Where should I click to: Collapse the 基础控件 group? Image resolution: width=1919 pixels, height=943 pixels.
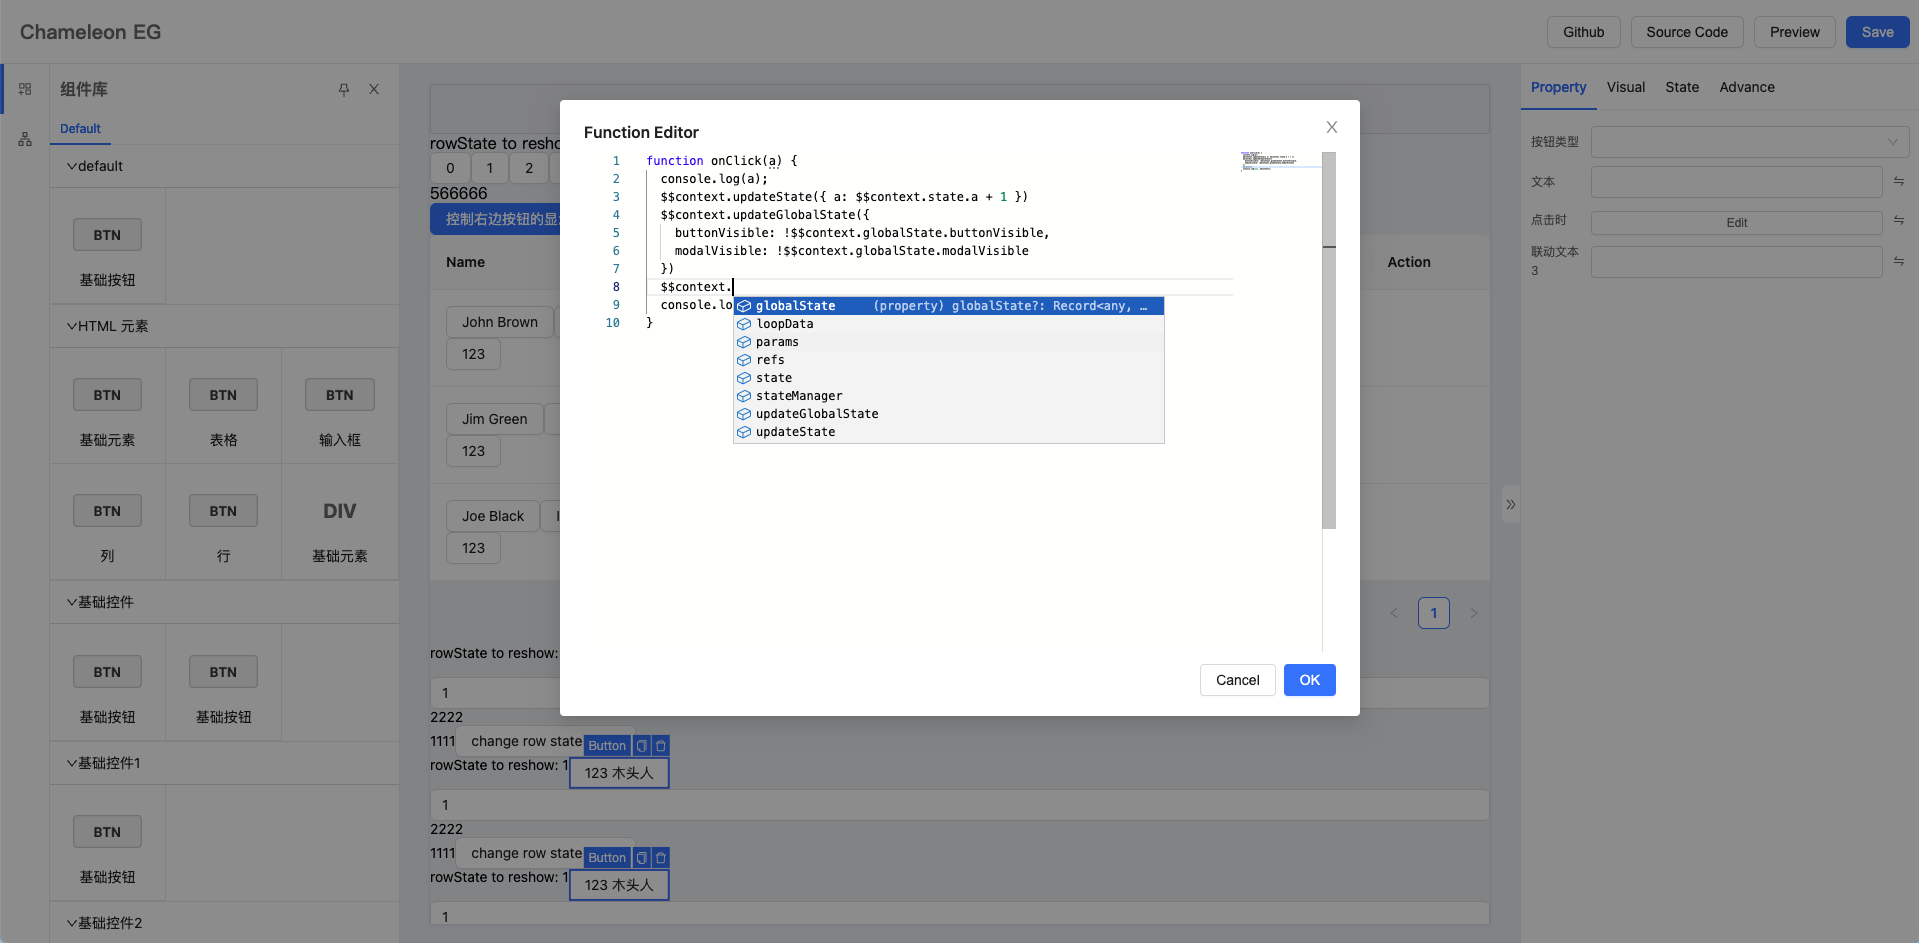click(224, 602)
